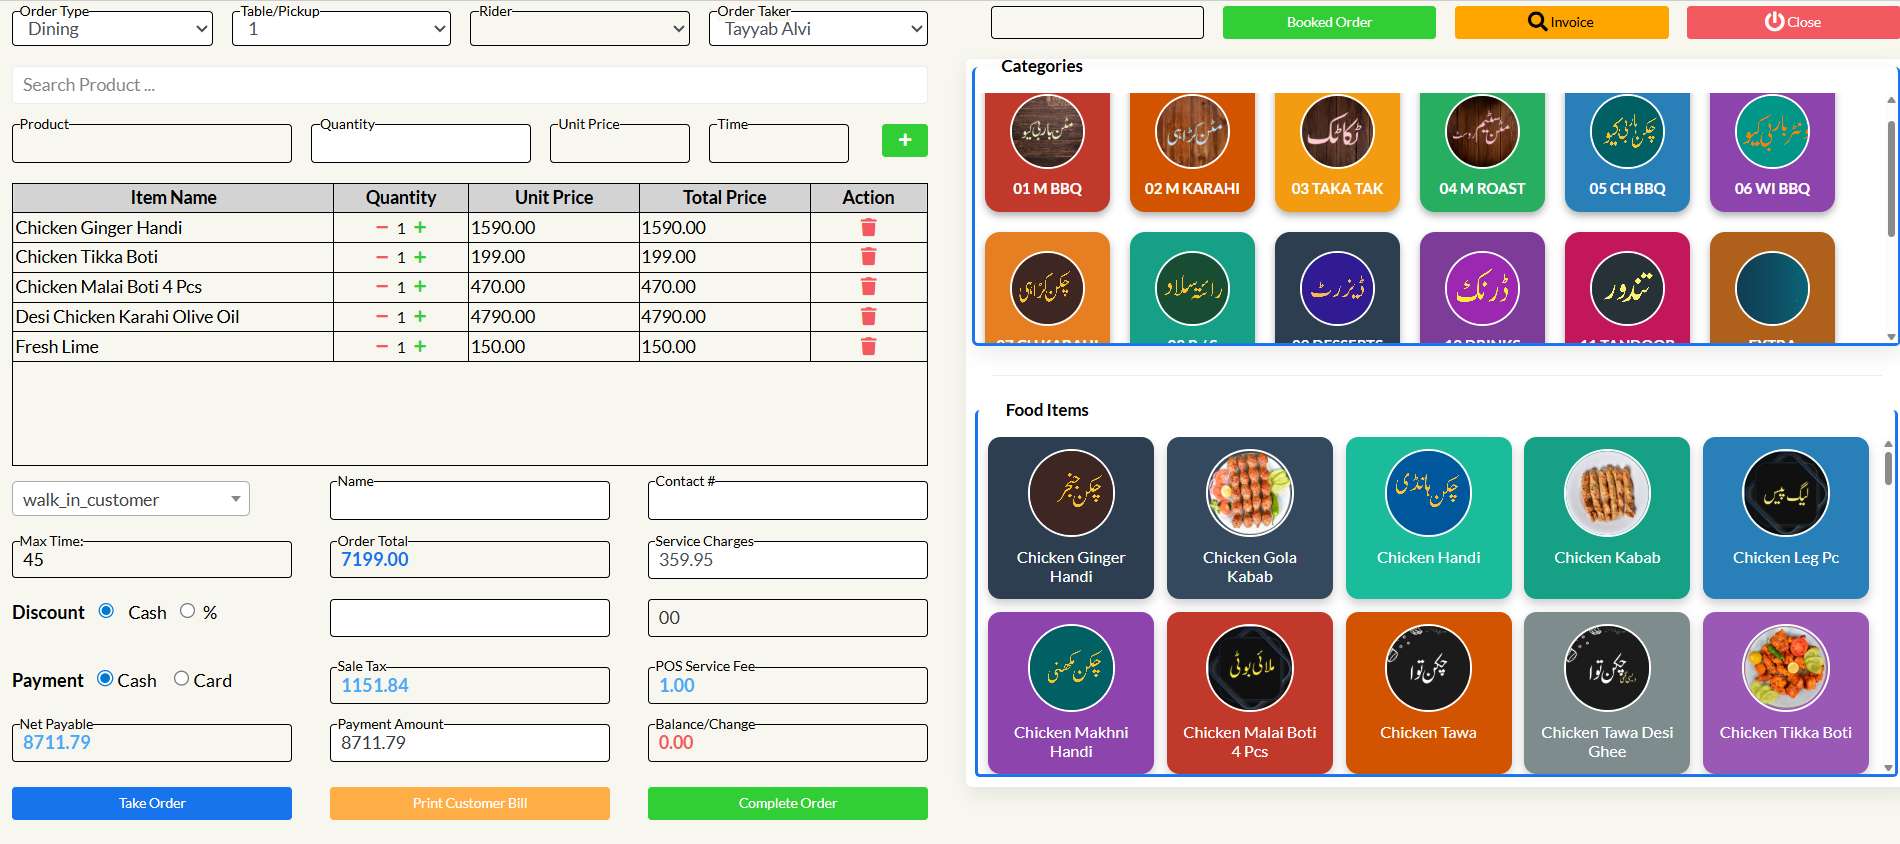Image resolution: width=1900 pixels, height=844 pixels.
Task: Click Print Customer Bill button
Action: [x=470, y=803]
